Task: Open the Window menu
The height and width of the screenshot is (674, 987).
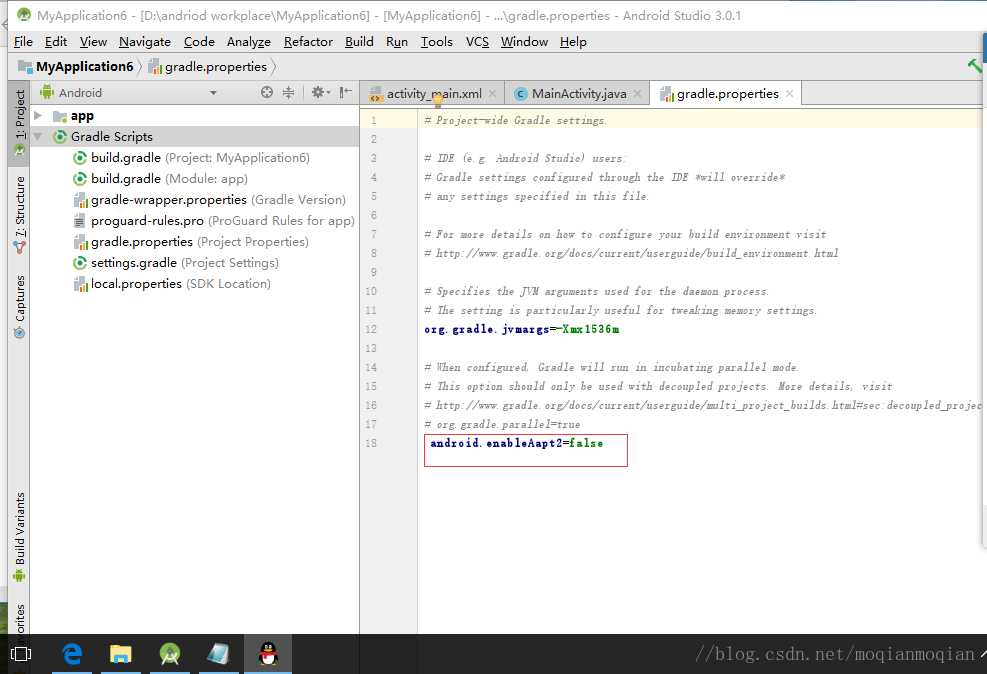Action: click(x=524, y=42)
